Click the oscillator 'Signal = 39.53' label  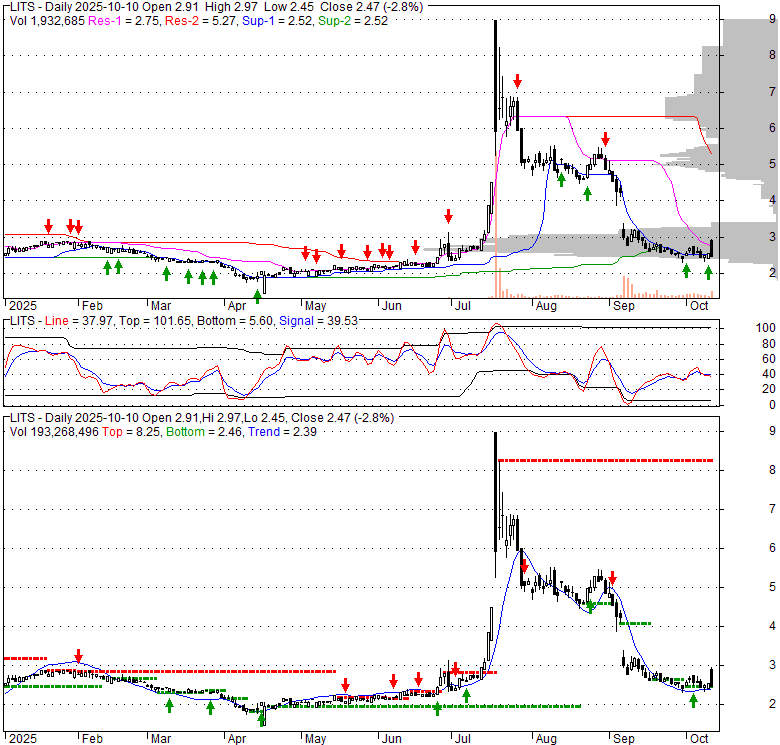click(x=318, y=321)
